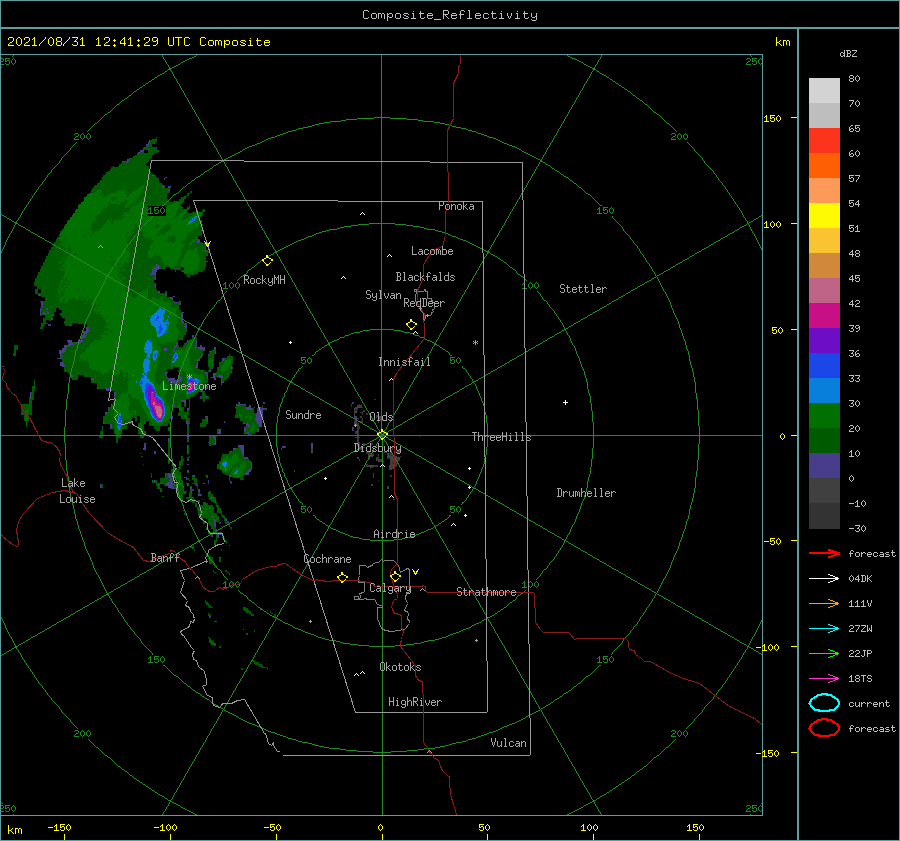The image size is (900, 841).
Task: Click the Lake Louise label
Action: [x=77, y=491]
